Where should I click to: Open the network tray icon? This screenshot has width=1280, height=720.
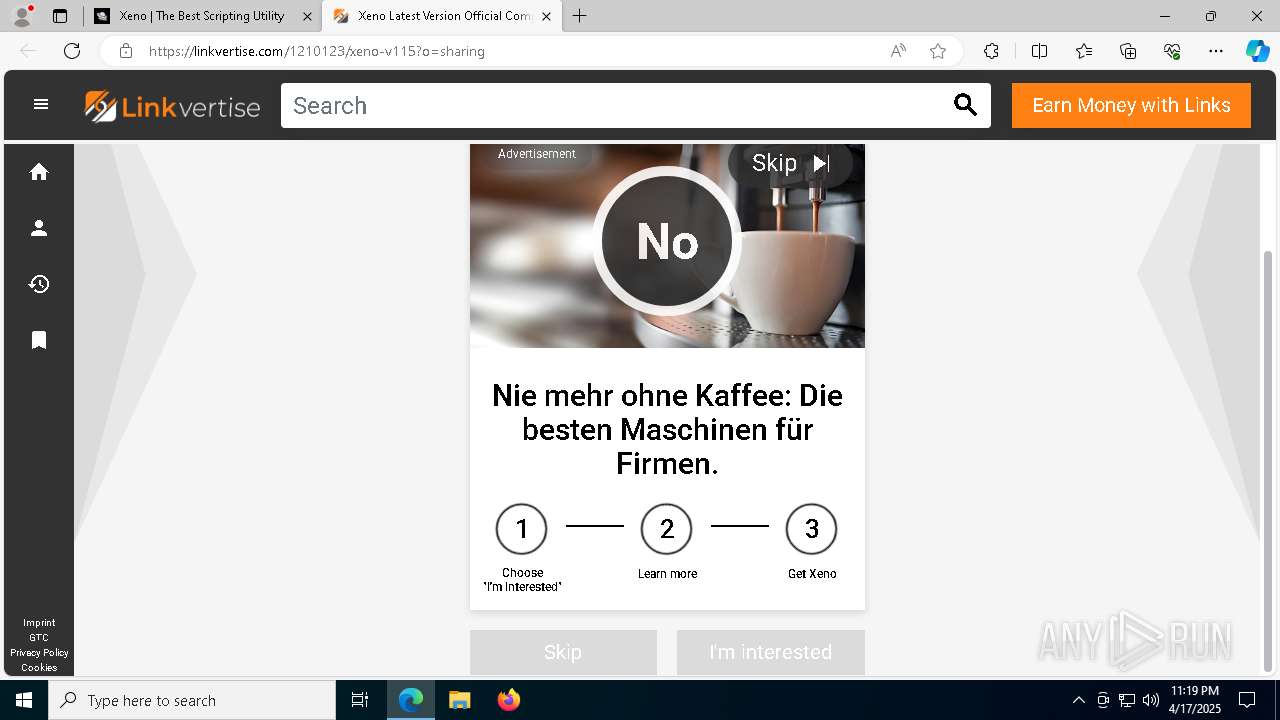(x=1127, y=700)
